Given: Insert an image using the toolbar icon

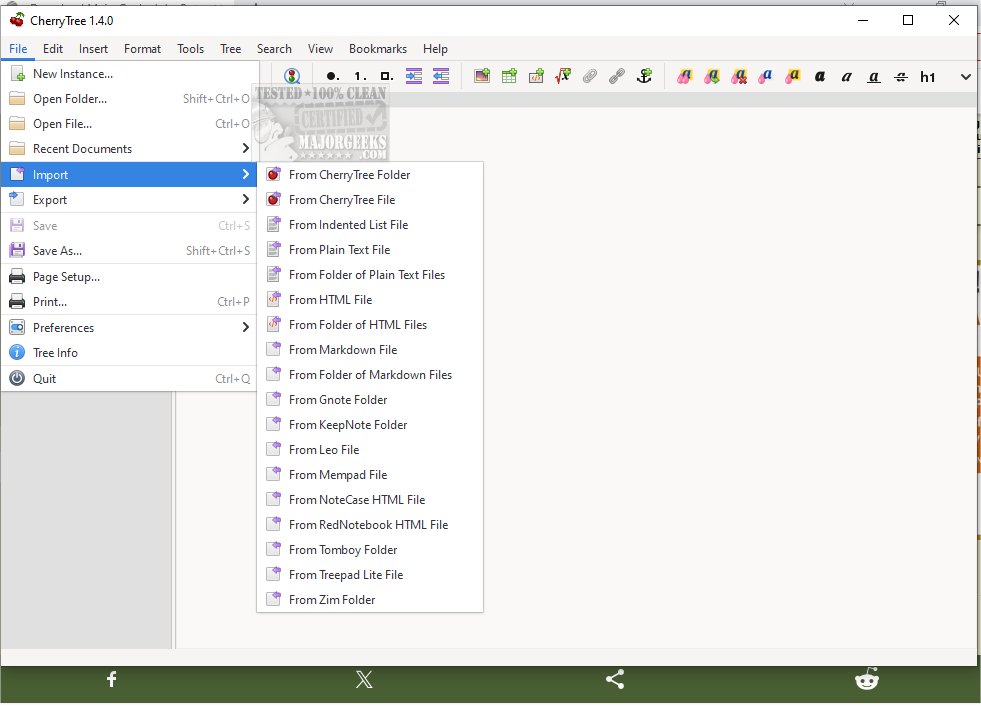Looking at the screenshot, I should point(482,76).
